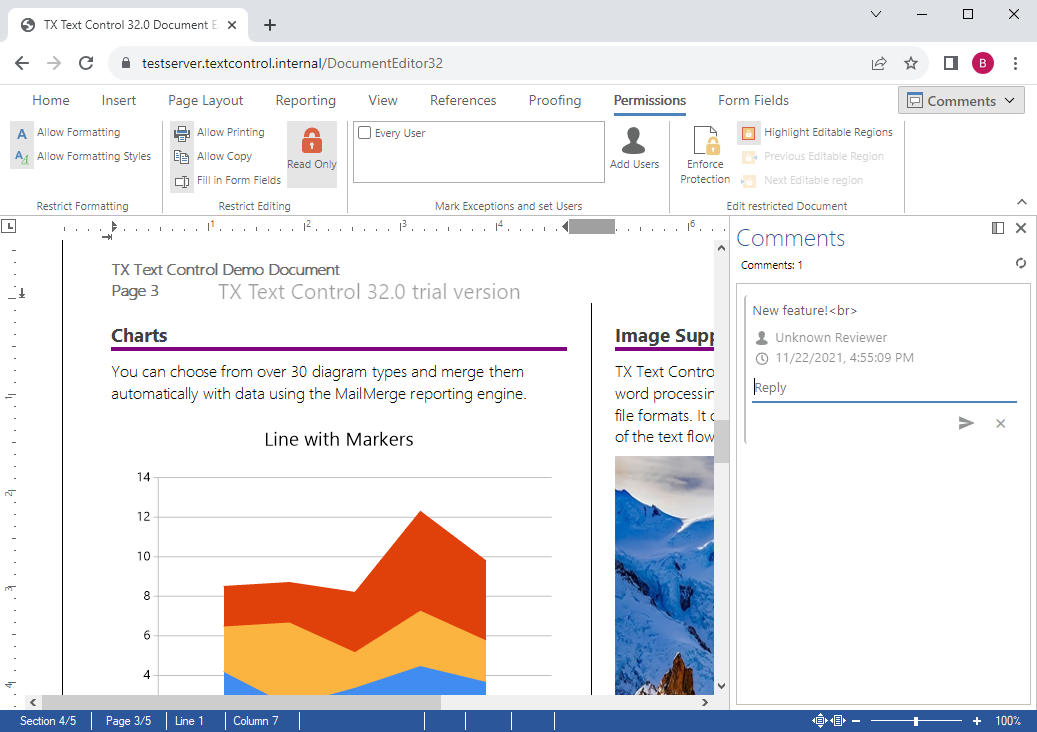
Task: Click the Allow Formatting icon
Action: (21, 131)
